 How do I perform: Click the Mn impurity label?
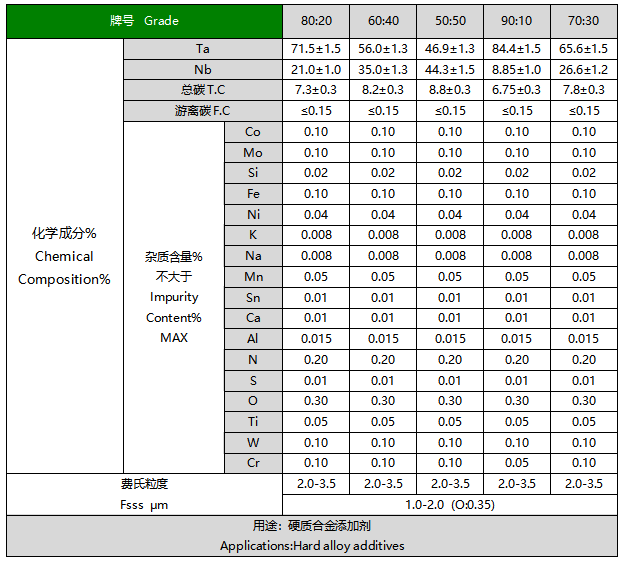253,277
